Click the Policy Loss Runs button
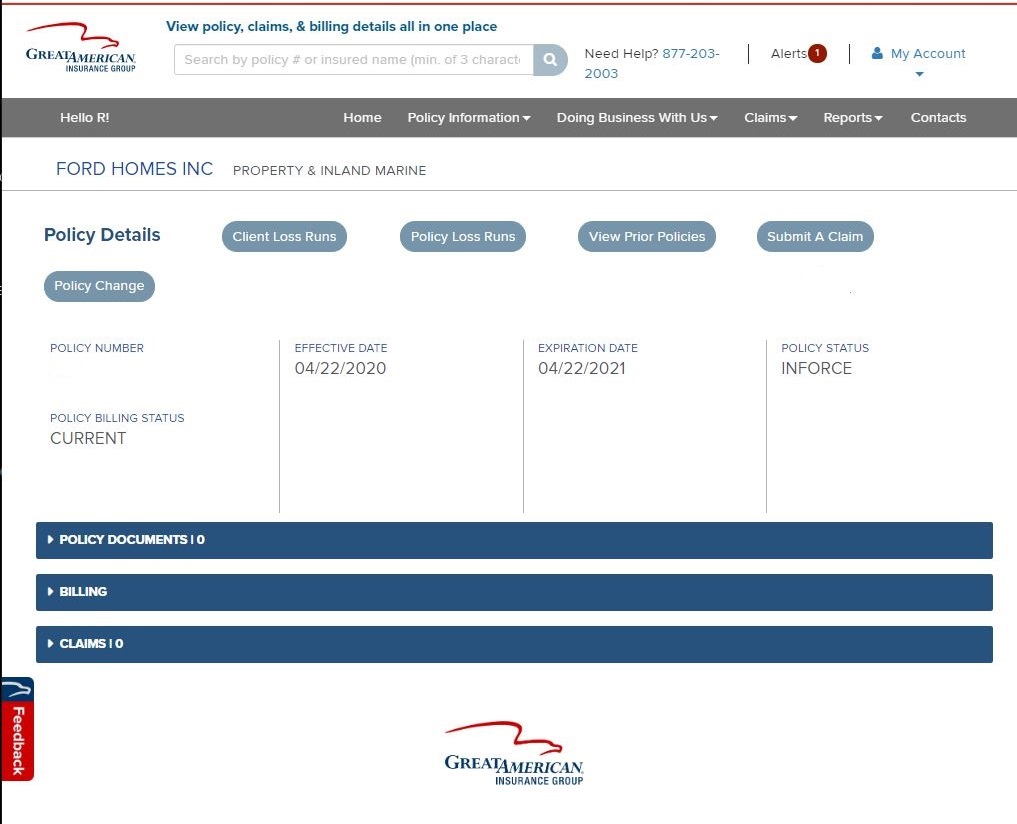Screen dimensions: 1017x824 pos(463,237)
